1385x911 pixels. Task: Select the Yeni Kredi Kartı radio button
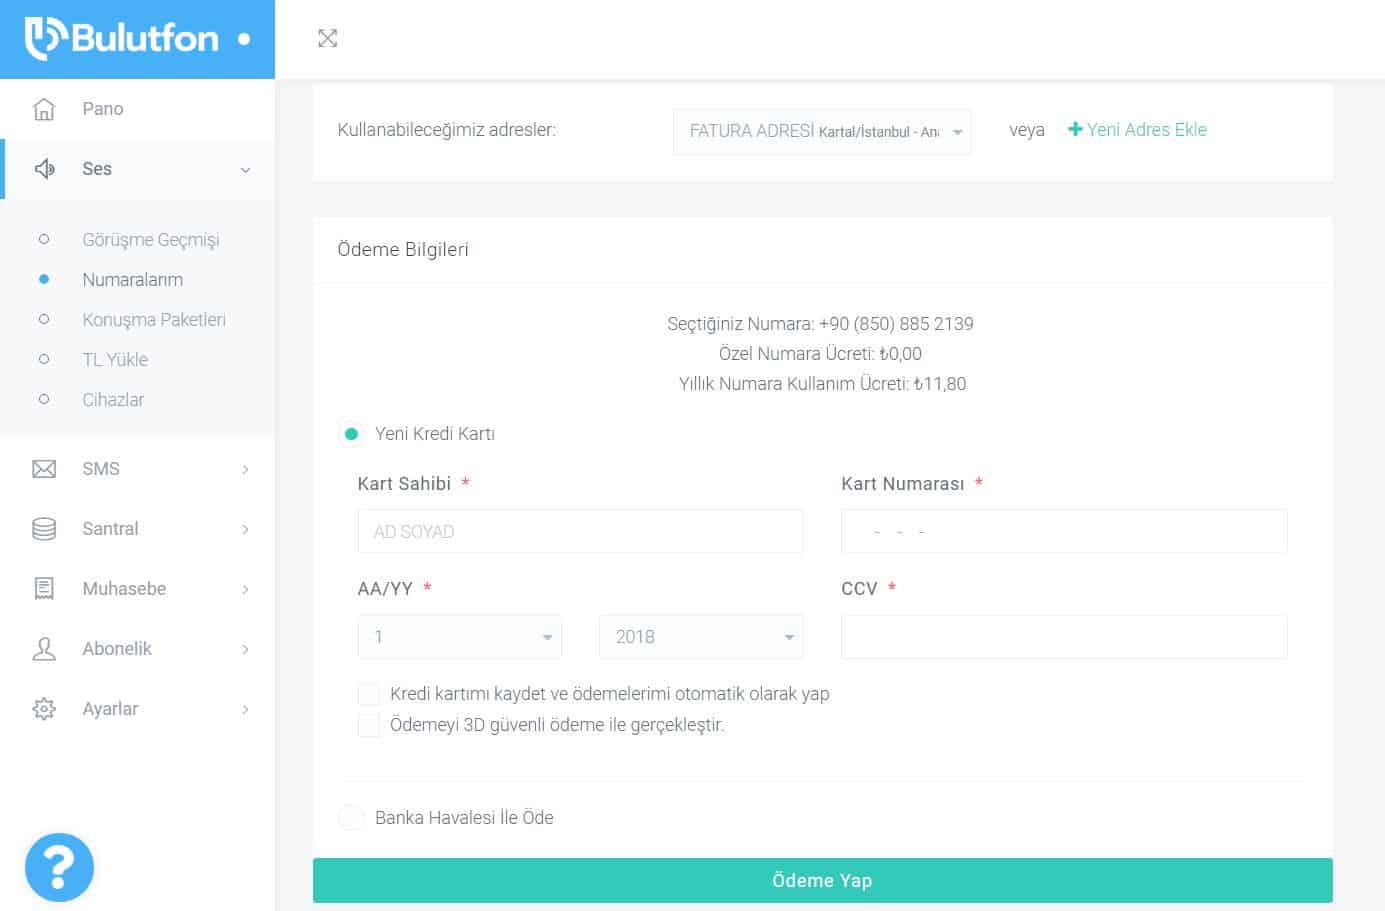tap(351, 434)
